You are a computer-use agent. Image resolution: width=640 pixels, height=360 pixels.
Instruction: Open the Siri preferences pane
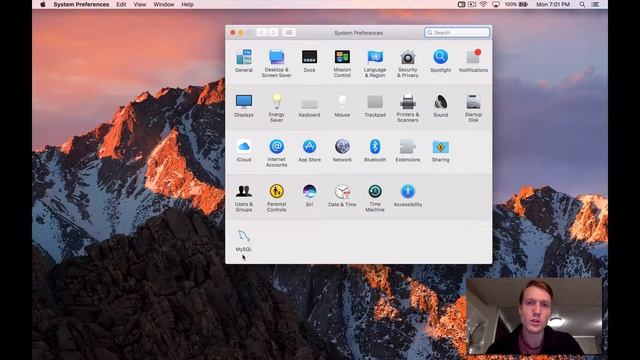(x=309, y=196)
